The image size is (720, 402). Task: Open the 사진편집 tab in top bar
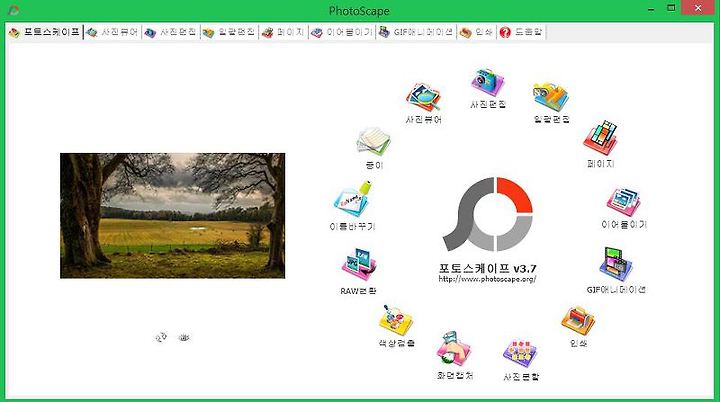[171, 32]
